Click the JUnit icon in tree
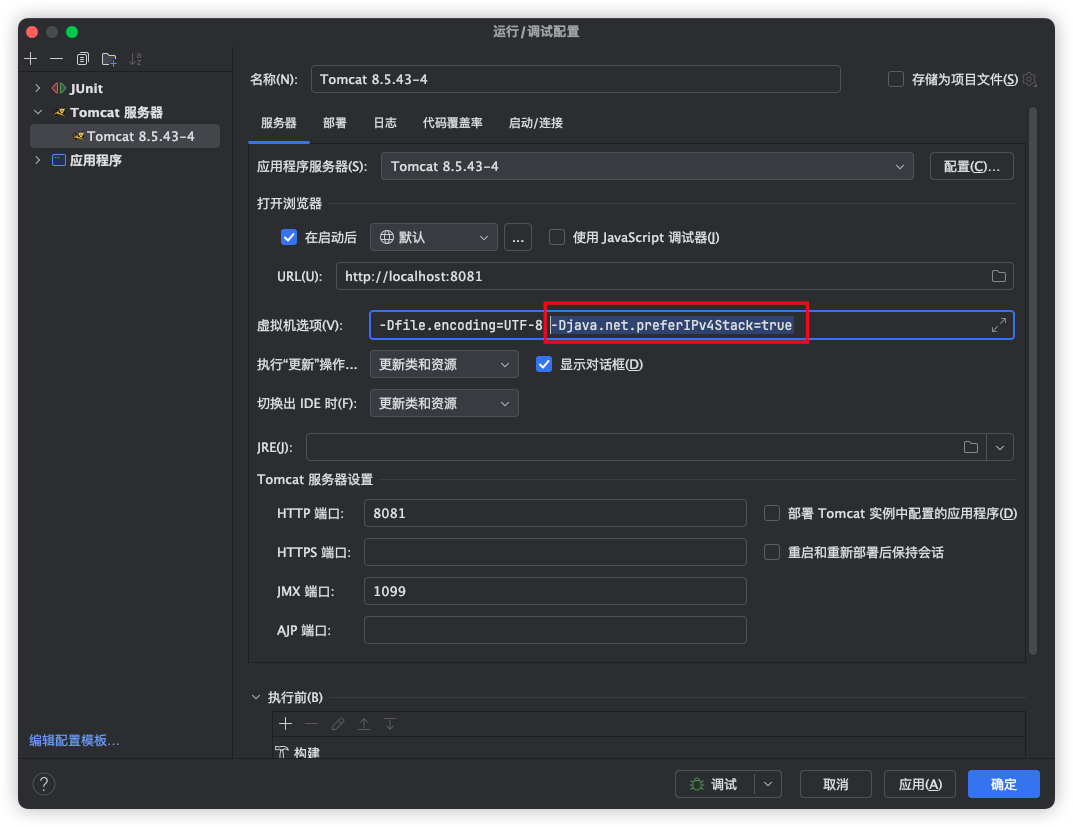1073x827 pixels. coord(59,88)
